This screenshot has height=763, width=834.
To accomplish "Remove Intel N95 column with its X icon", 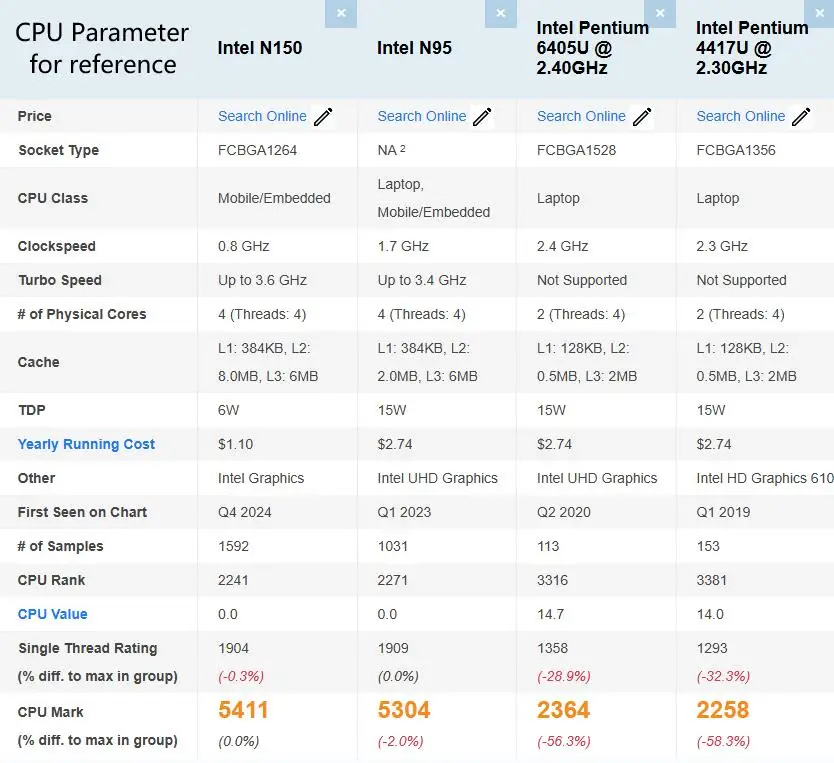I will coord(501,13).
